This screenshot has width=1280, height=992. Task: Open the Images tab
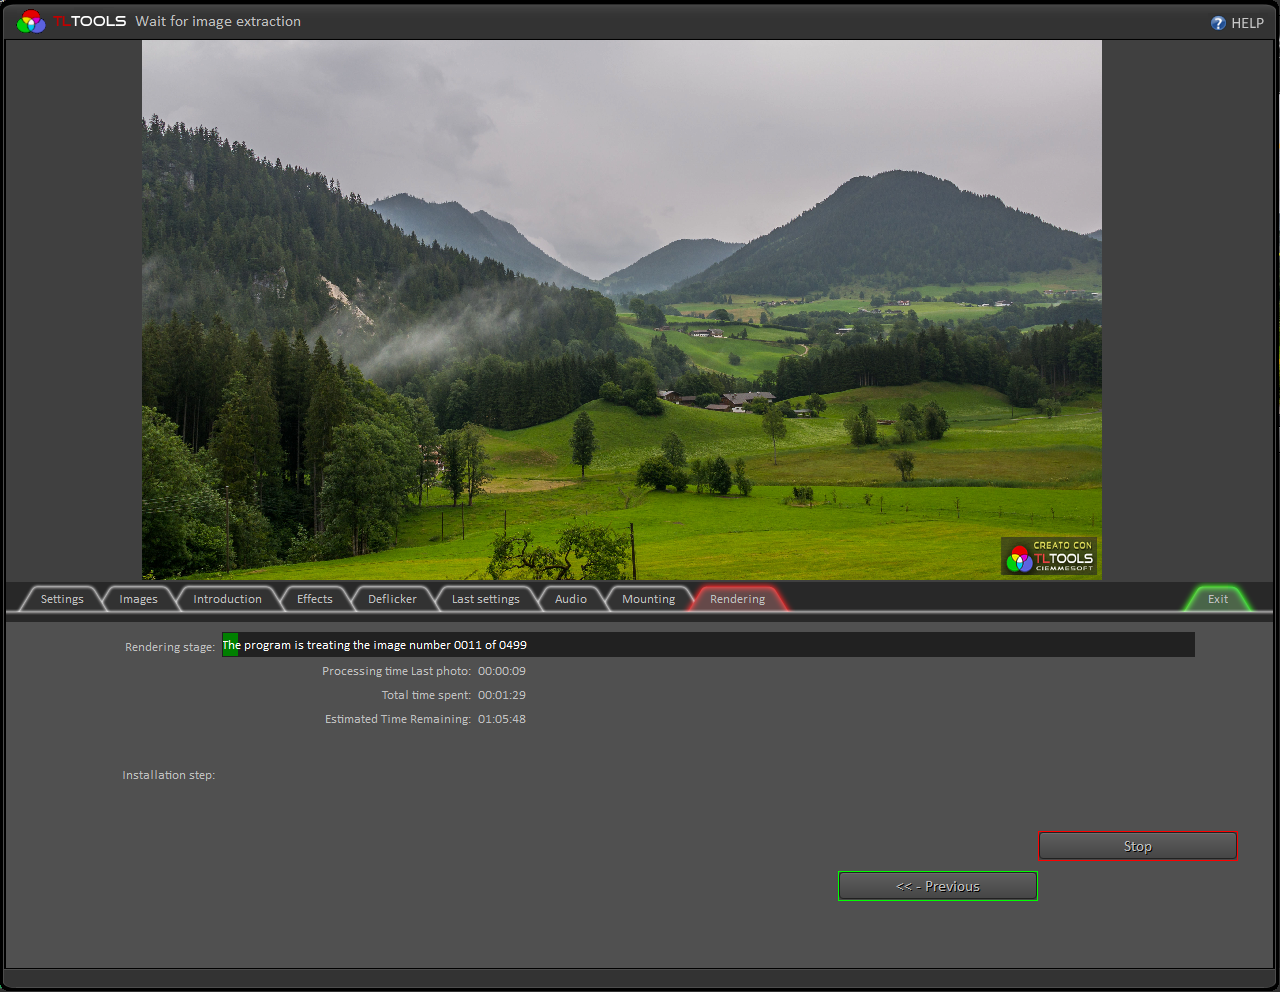pos(138,599)
